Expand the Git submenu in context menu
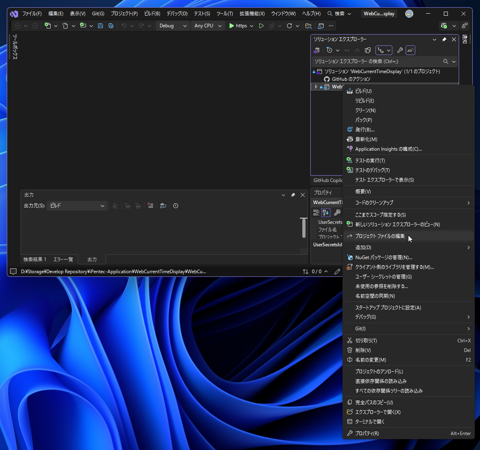The width and height of the screenshot is (480, 450). point(408,329)
